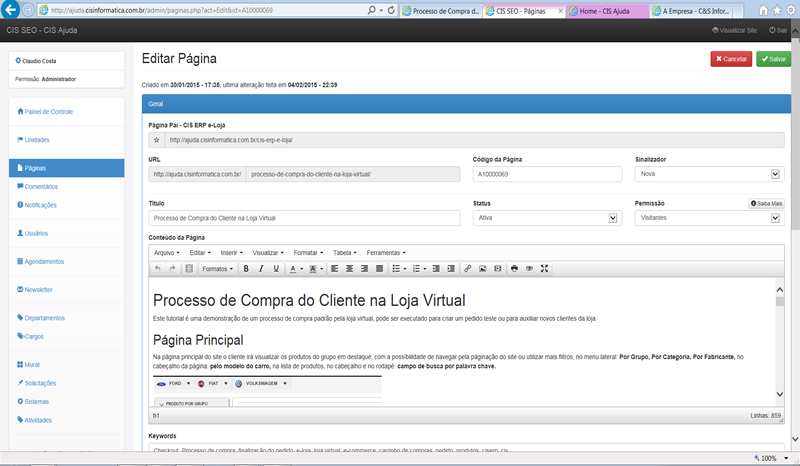Click the red Cancelar button

[x=731, y=59]
